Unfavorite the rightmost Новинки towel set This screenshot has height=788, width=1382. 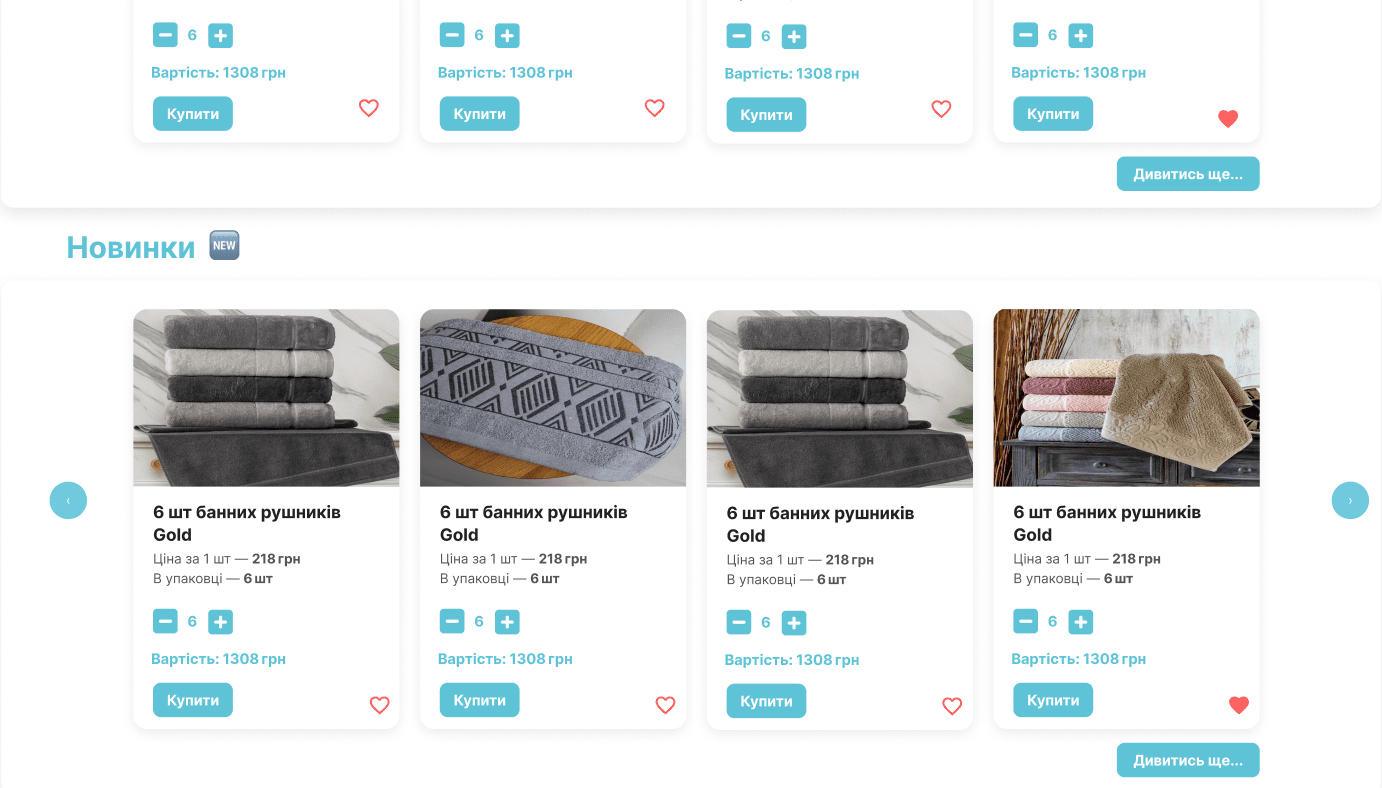click(x=1238, y=704)
